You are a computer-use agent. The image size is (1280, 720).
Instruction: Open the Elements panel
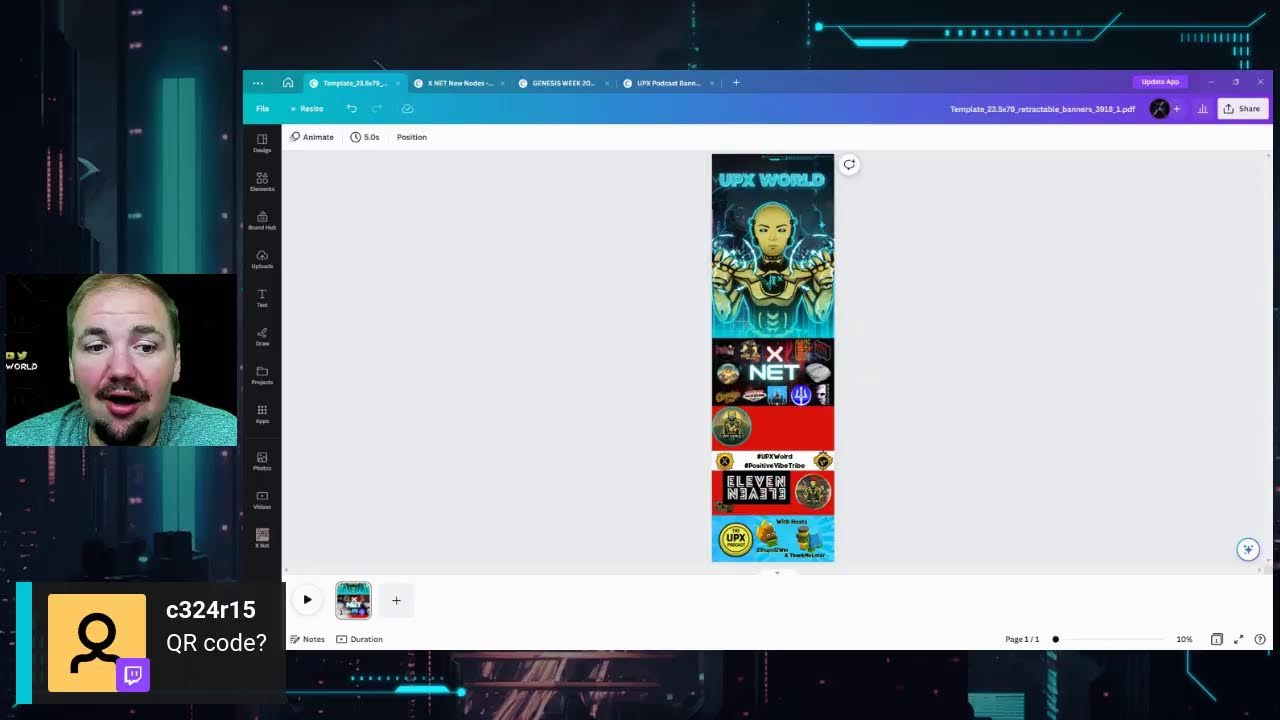[x=262, y=182]
